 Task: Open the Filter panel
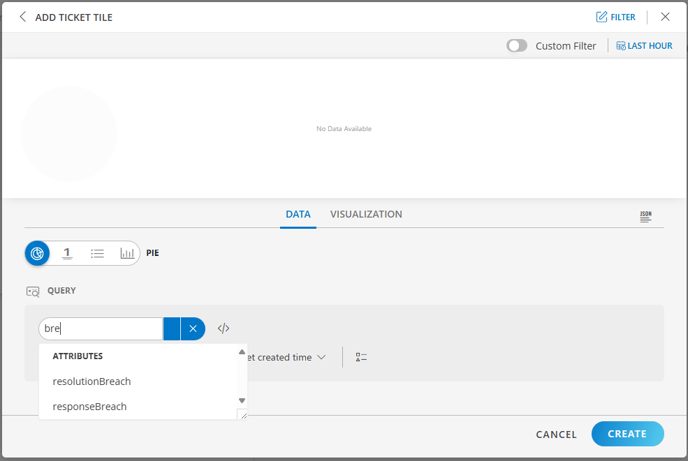click(x=615, y=17)
